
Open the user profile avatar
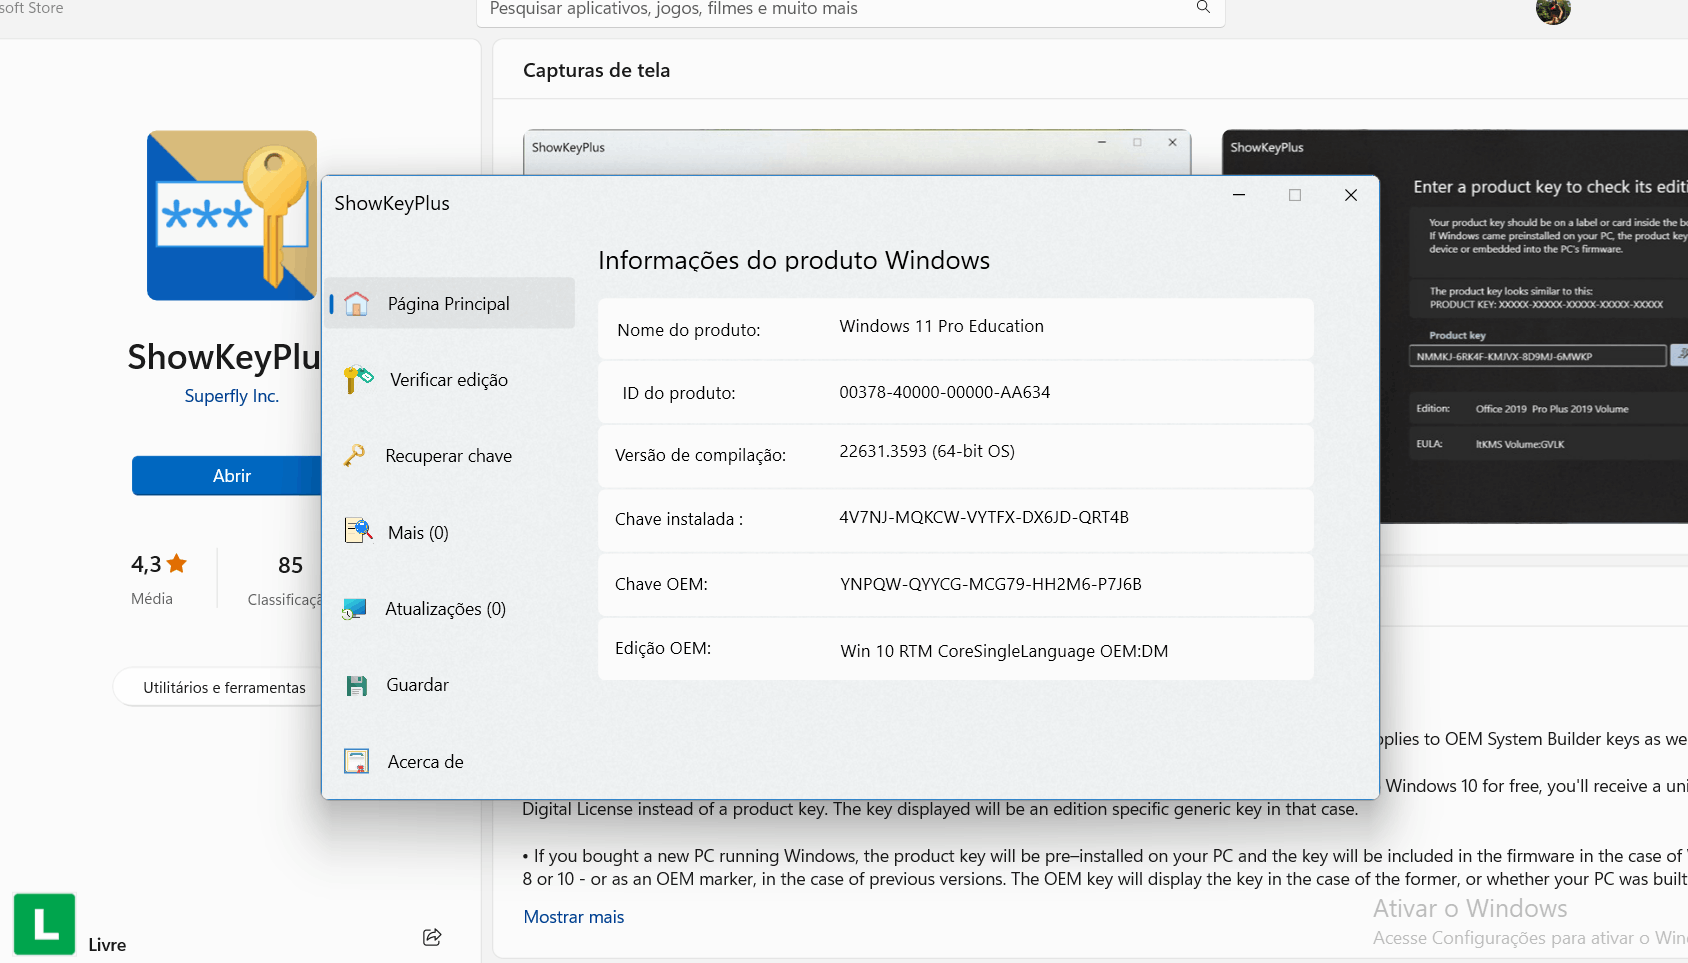tap(1552, 10)
